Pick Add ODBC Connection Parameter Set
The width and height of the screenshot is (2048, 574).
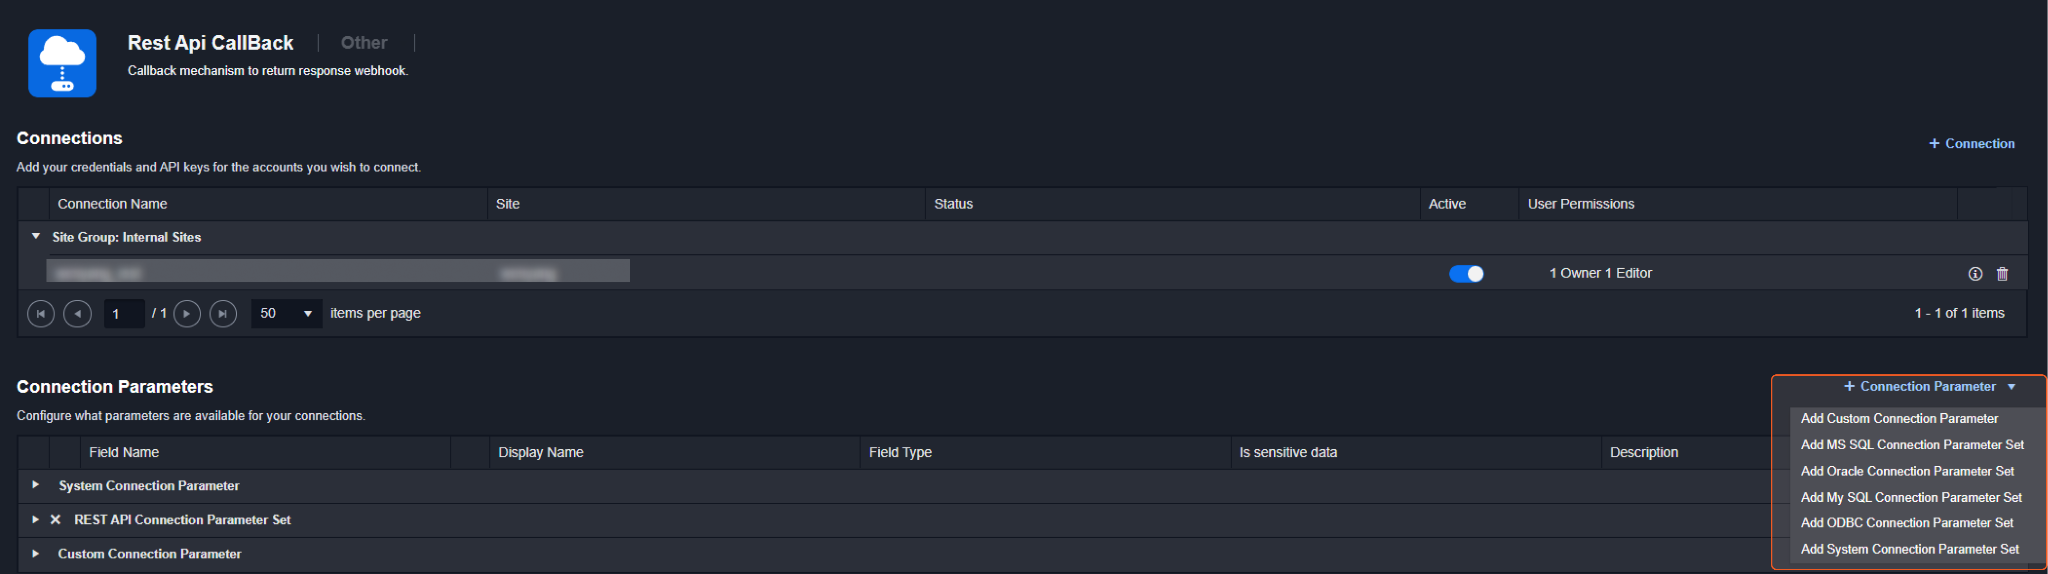[x=1907, y=523]
